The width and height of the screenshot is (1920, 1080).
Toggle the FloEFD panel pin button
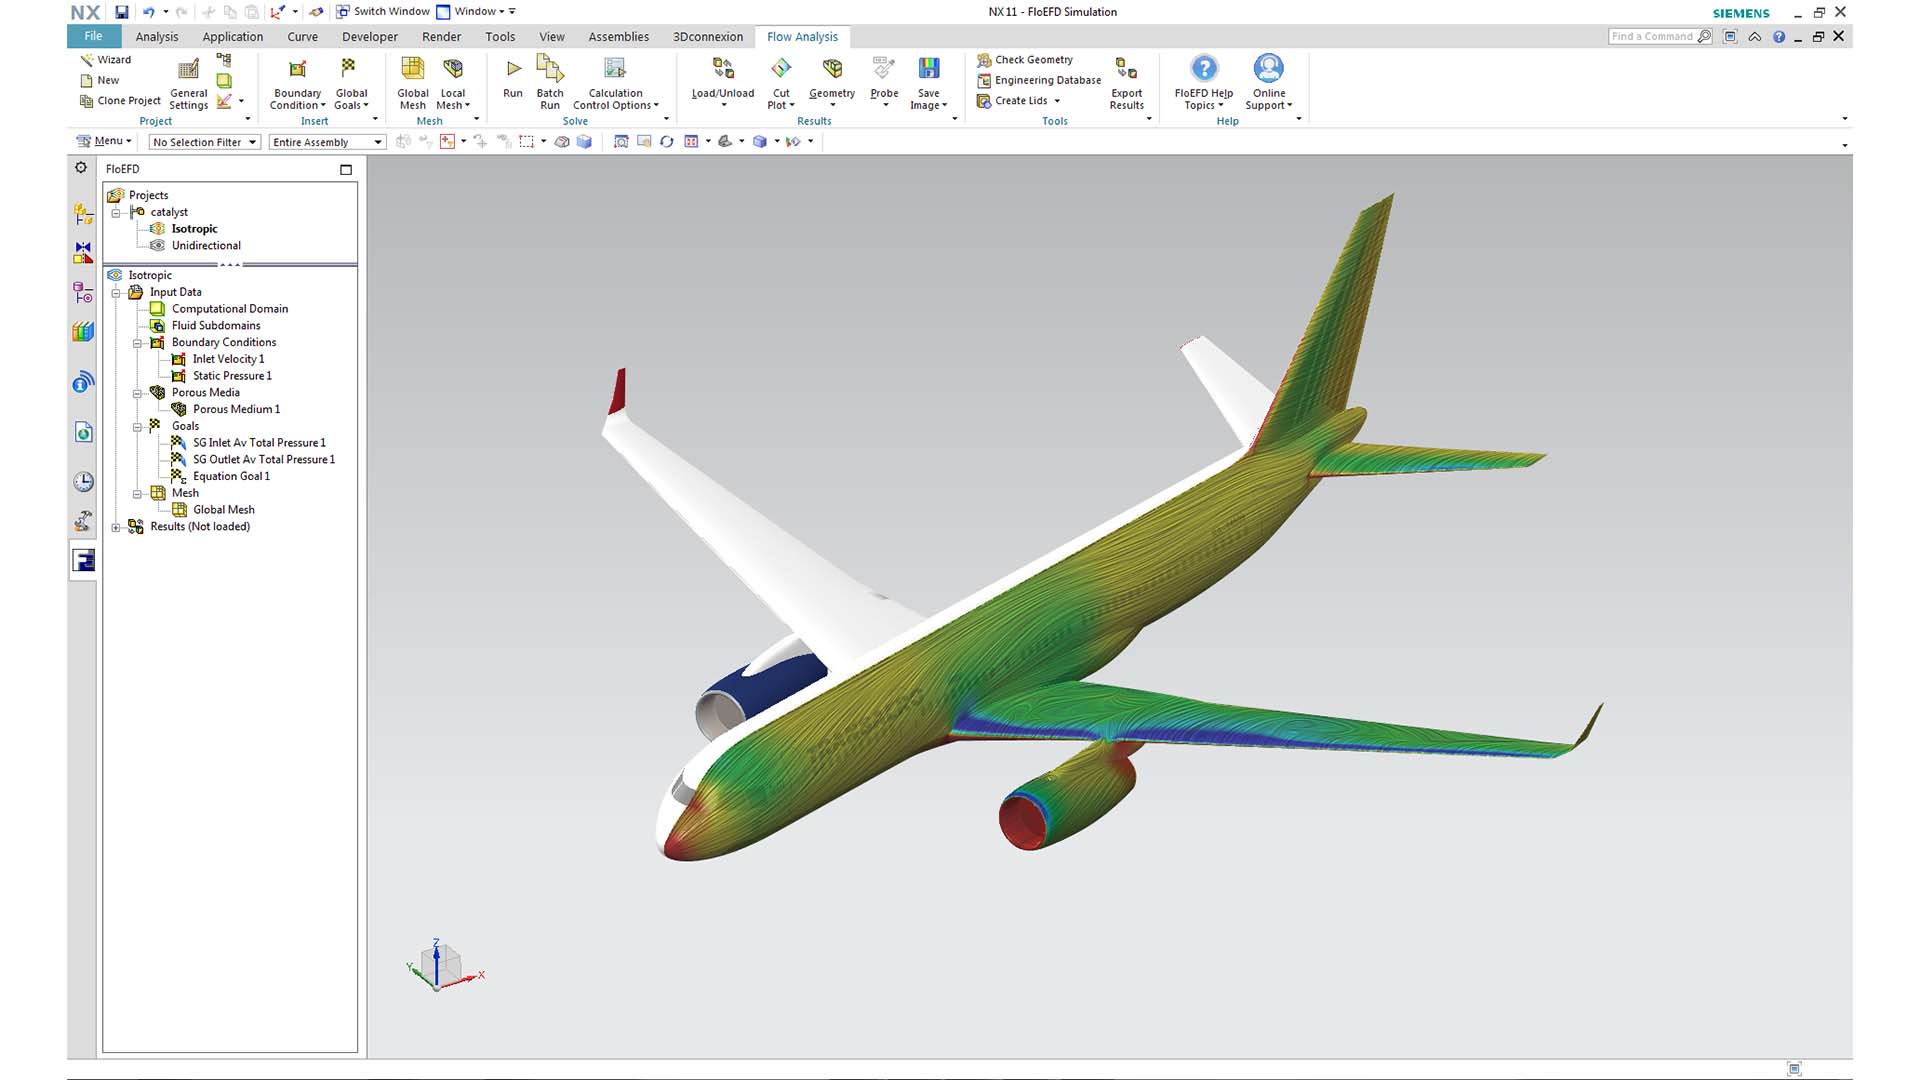[345, 169]
